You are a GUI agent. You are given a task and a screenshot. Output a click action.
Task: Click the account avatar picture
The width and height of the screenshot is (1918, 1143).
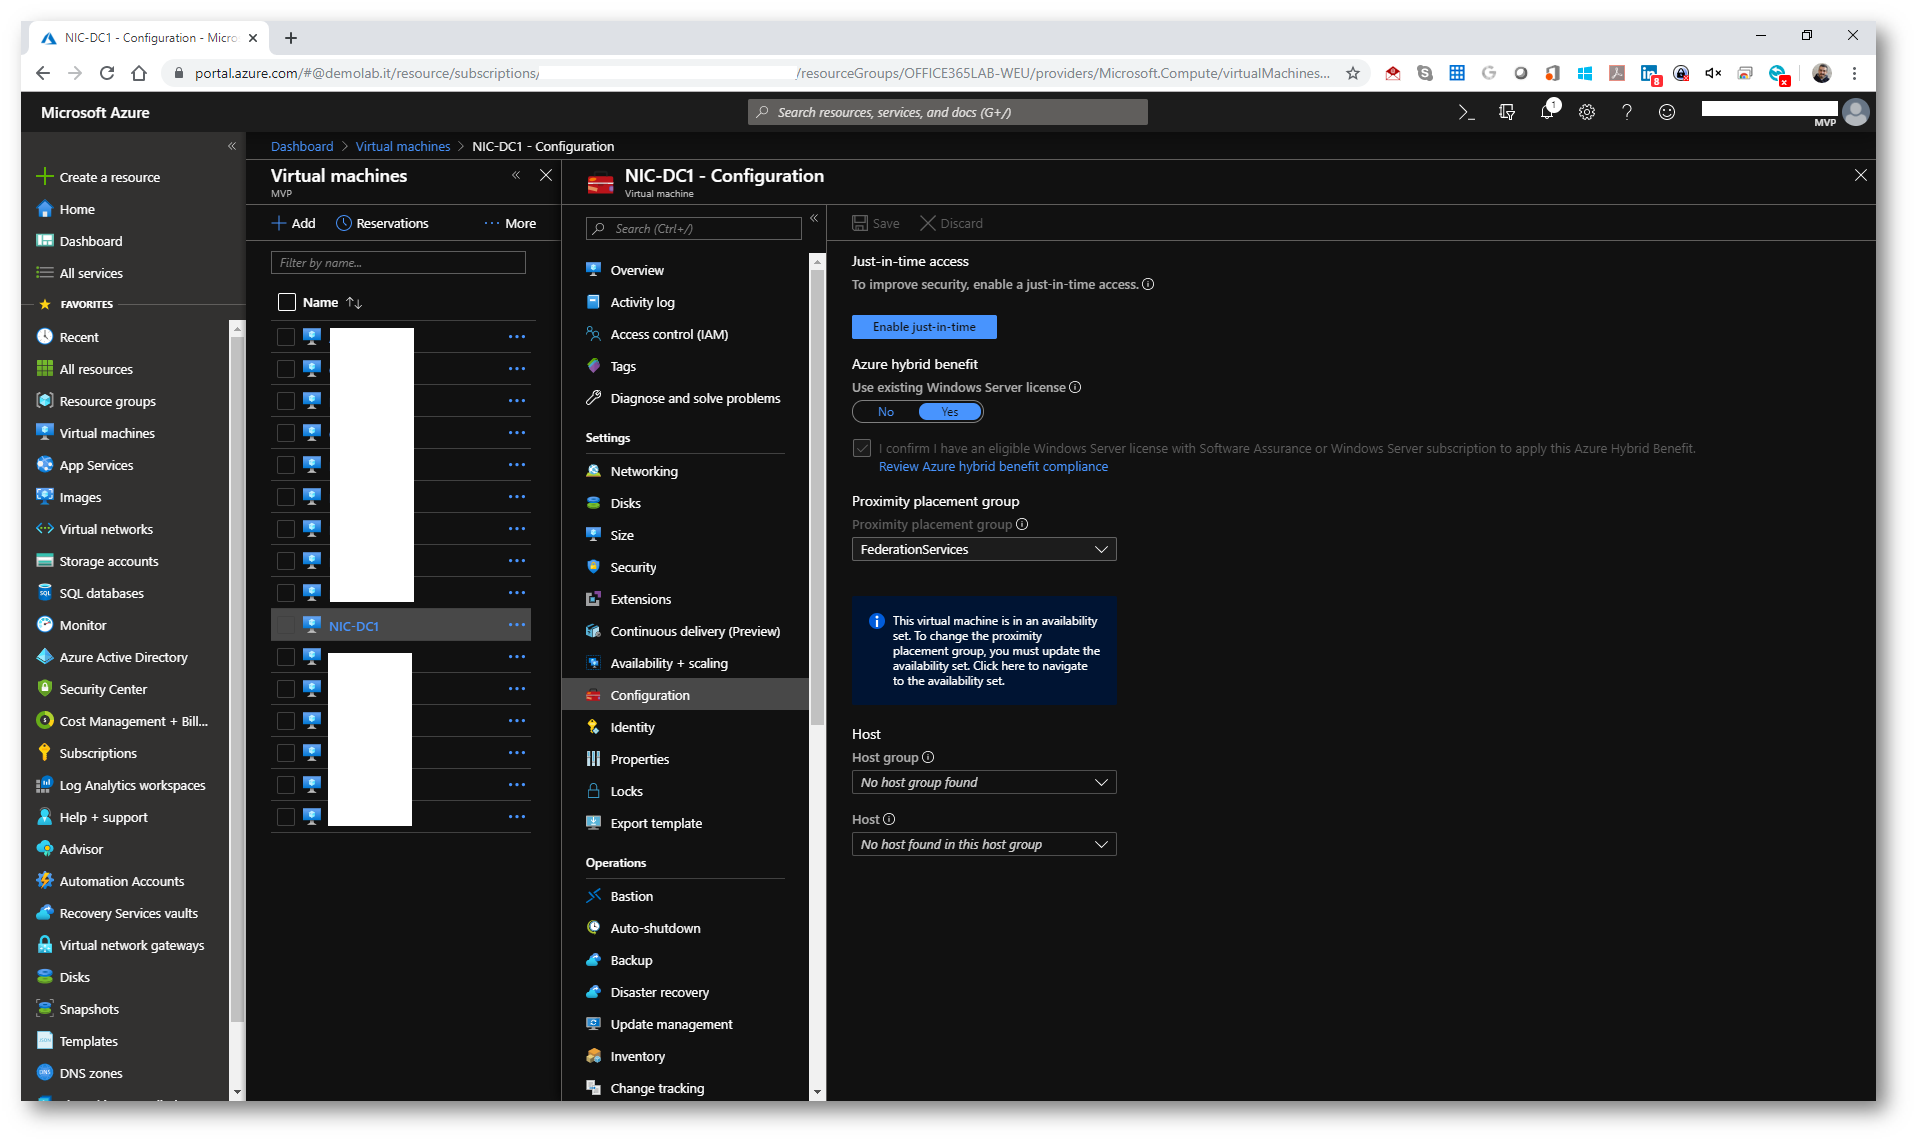(1856, 112)
